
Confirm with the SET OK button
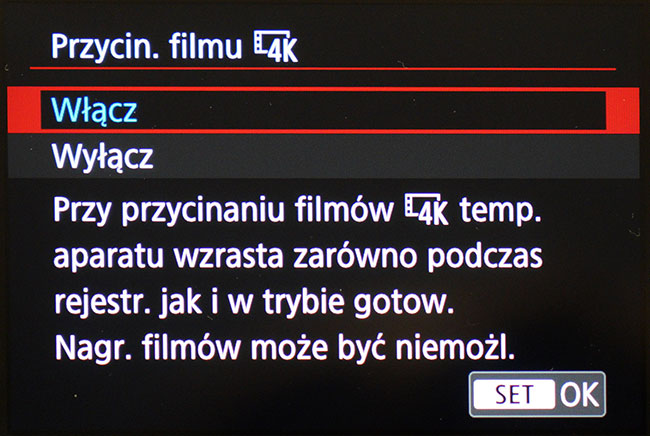[537, 394]
